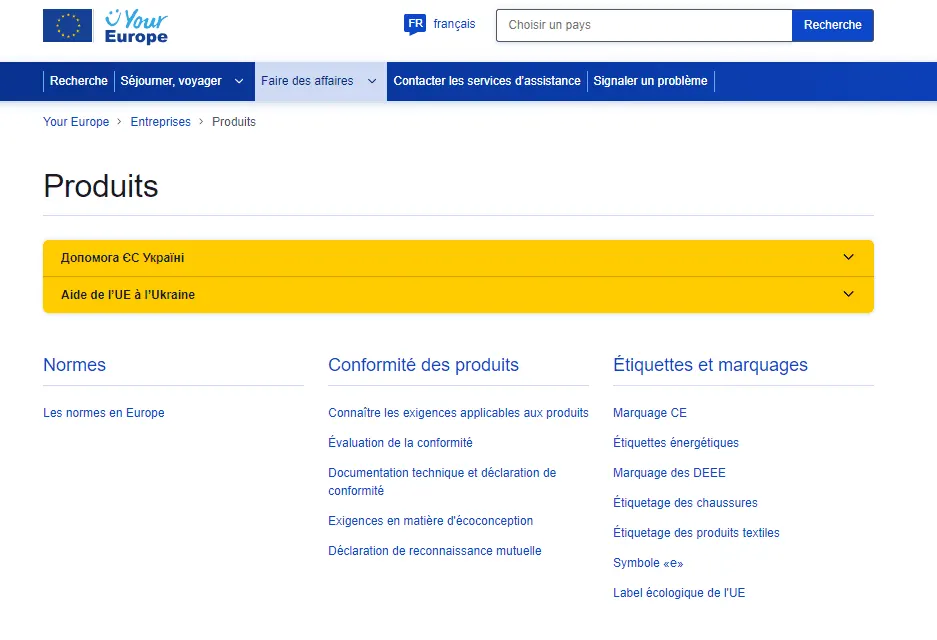Open the Étiquettes et marquages heading
Screen dimensions: 937x640
(710, 365)
